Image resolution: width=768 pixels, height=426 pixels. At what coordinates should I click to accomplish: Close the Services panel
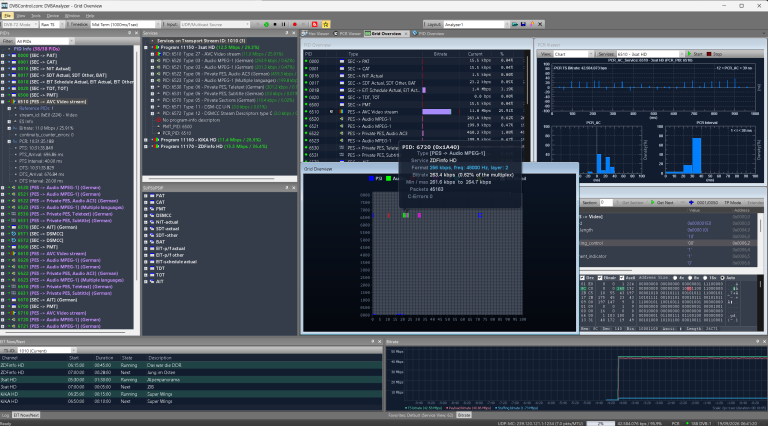[x=294, y=33]
